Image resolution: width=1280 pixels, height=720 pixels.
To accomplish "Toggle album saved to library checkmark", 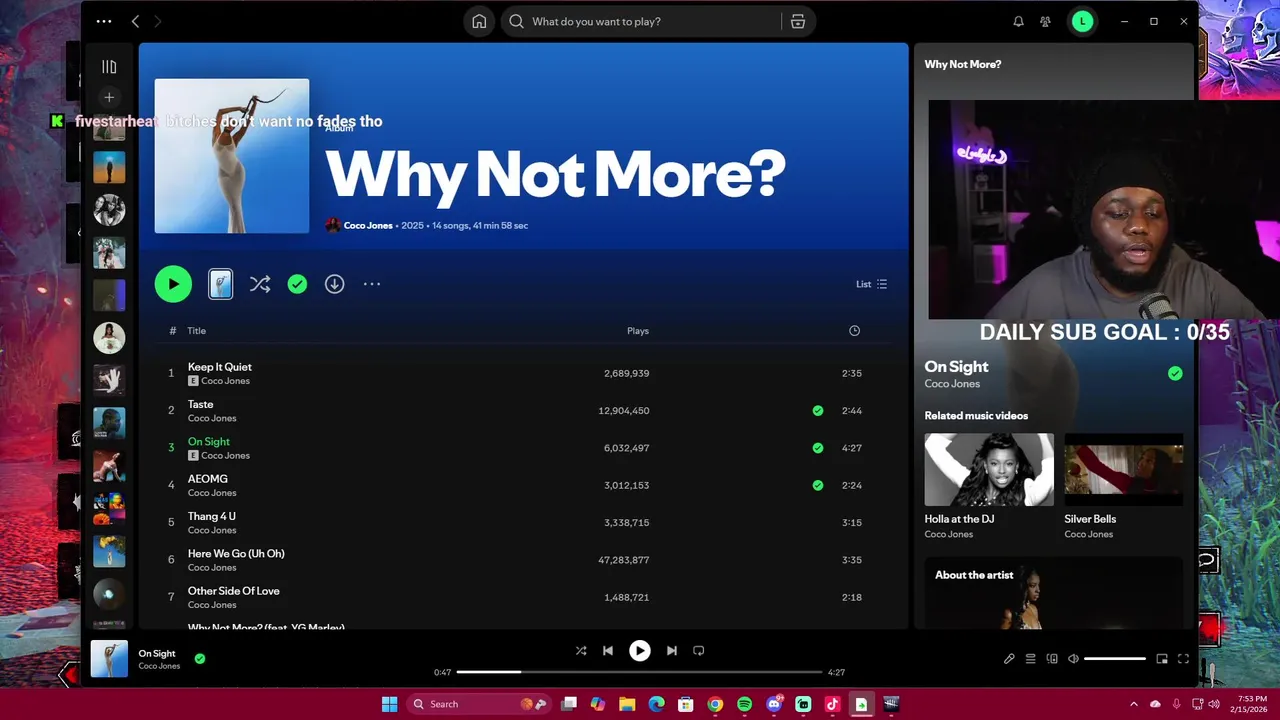I will point(297,284).
